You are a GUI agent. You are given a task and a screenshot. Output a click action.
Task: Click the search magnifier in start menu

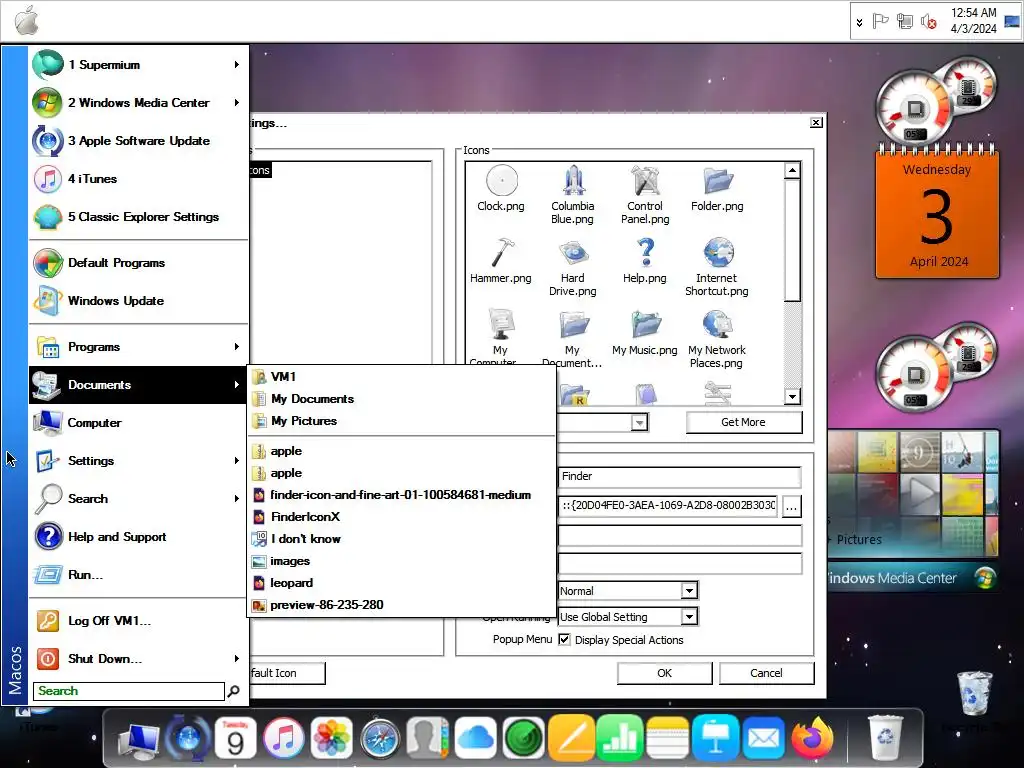click(x=233, y=691)
